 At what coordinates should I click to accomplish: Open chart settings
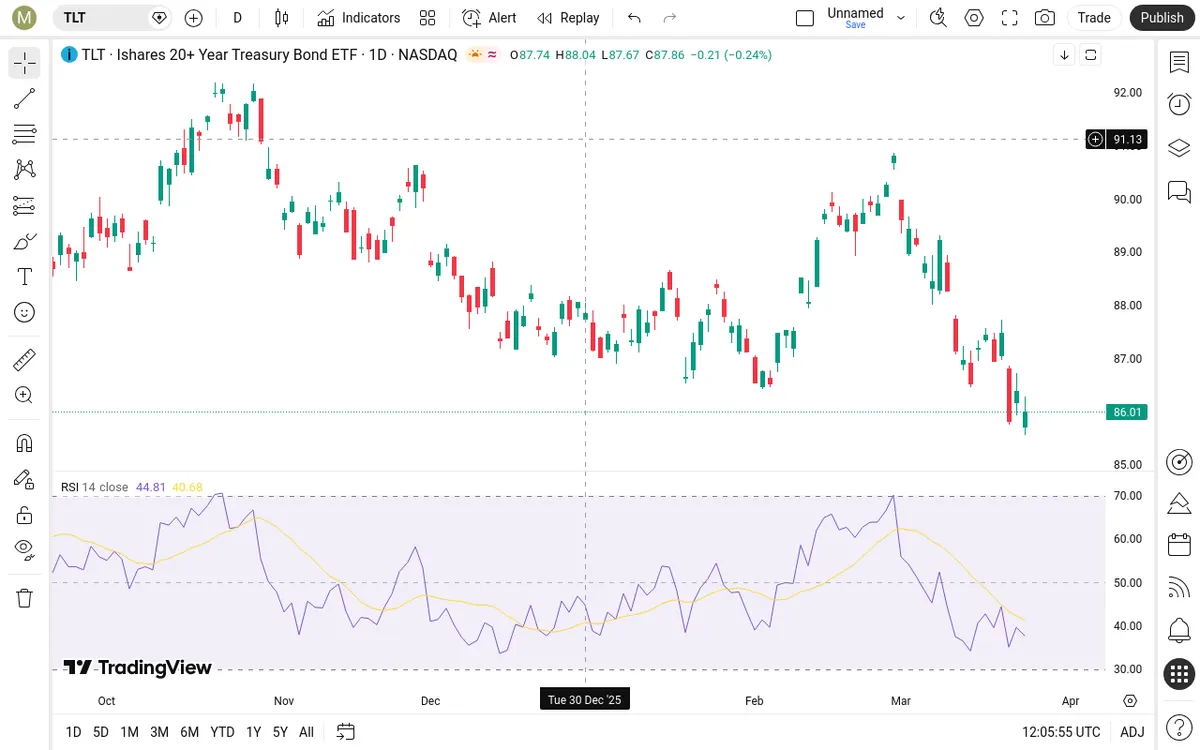(974, 17)
